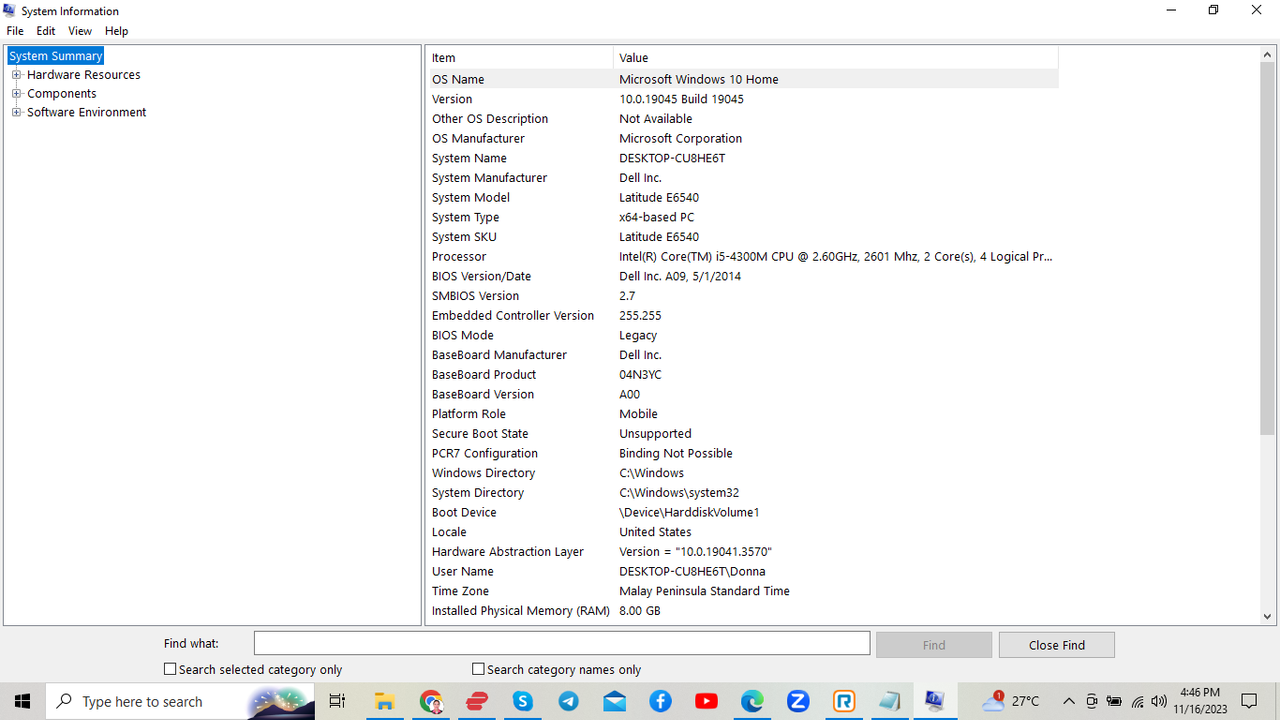The height and width of the screenshot is (720, 1280).
Task: Check Search category names only
Action: (x=478, y=668)
